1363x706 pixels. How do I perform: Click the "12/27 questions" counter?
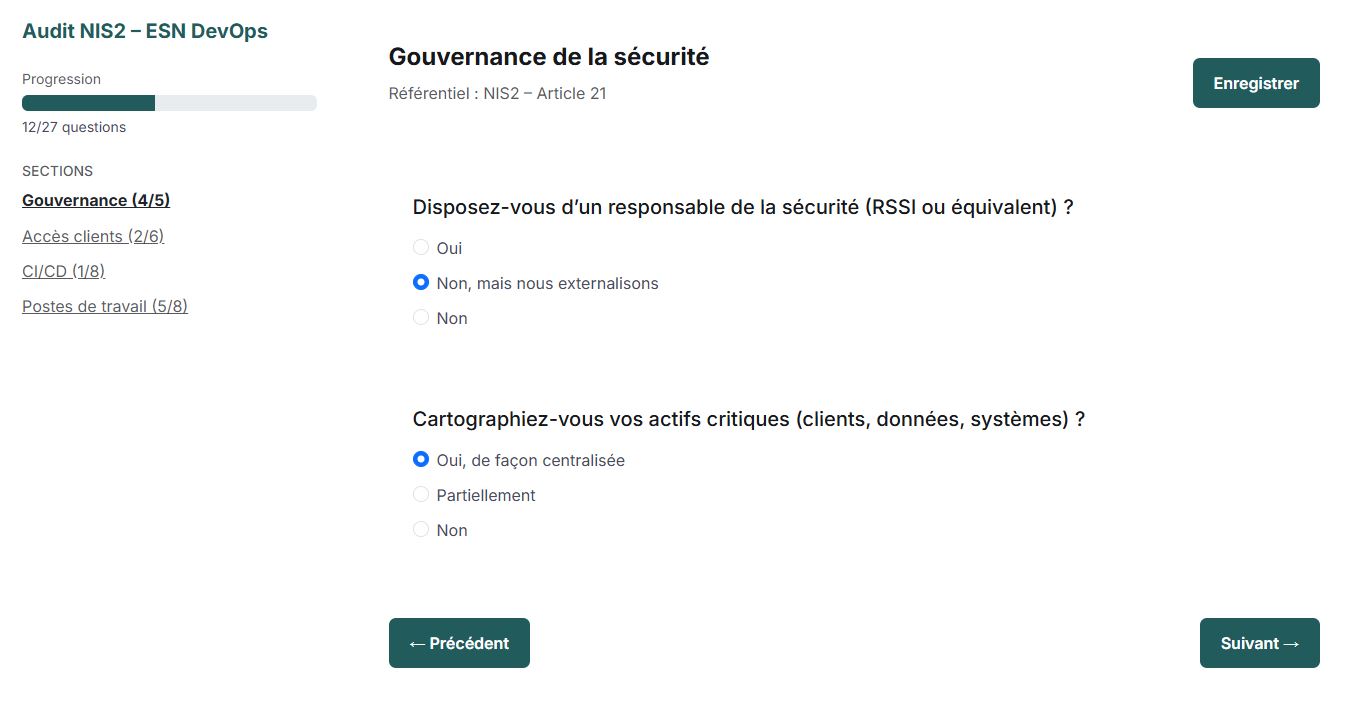point(73,127)
